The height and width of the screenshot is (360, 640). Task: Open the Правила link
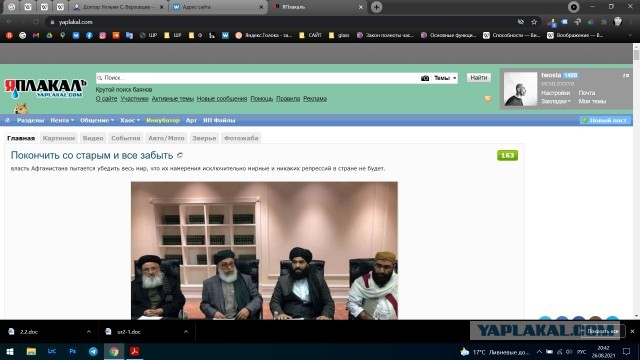(288, 98)
